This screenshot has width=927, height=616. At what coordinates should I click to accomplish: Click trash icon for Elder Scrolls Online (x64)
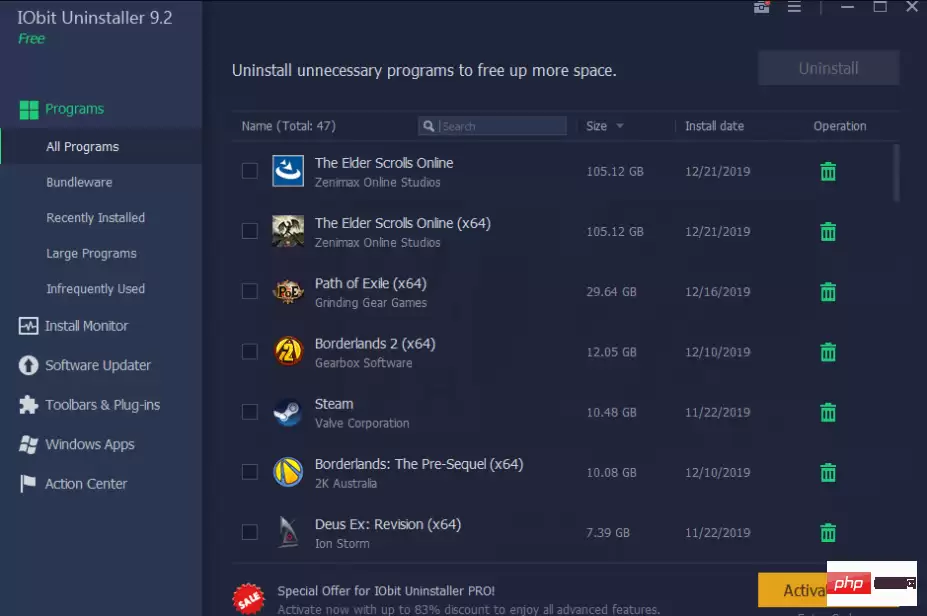[828, 232]
